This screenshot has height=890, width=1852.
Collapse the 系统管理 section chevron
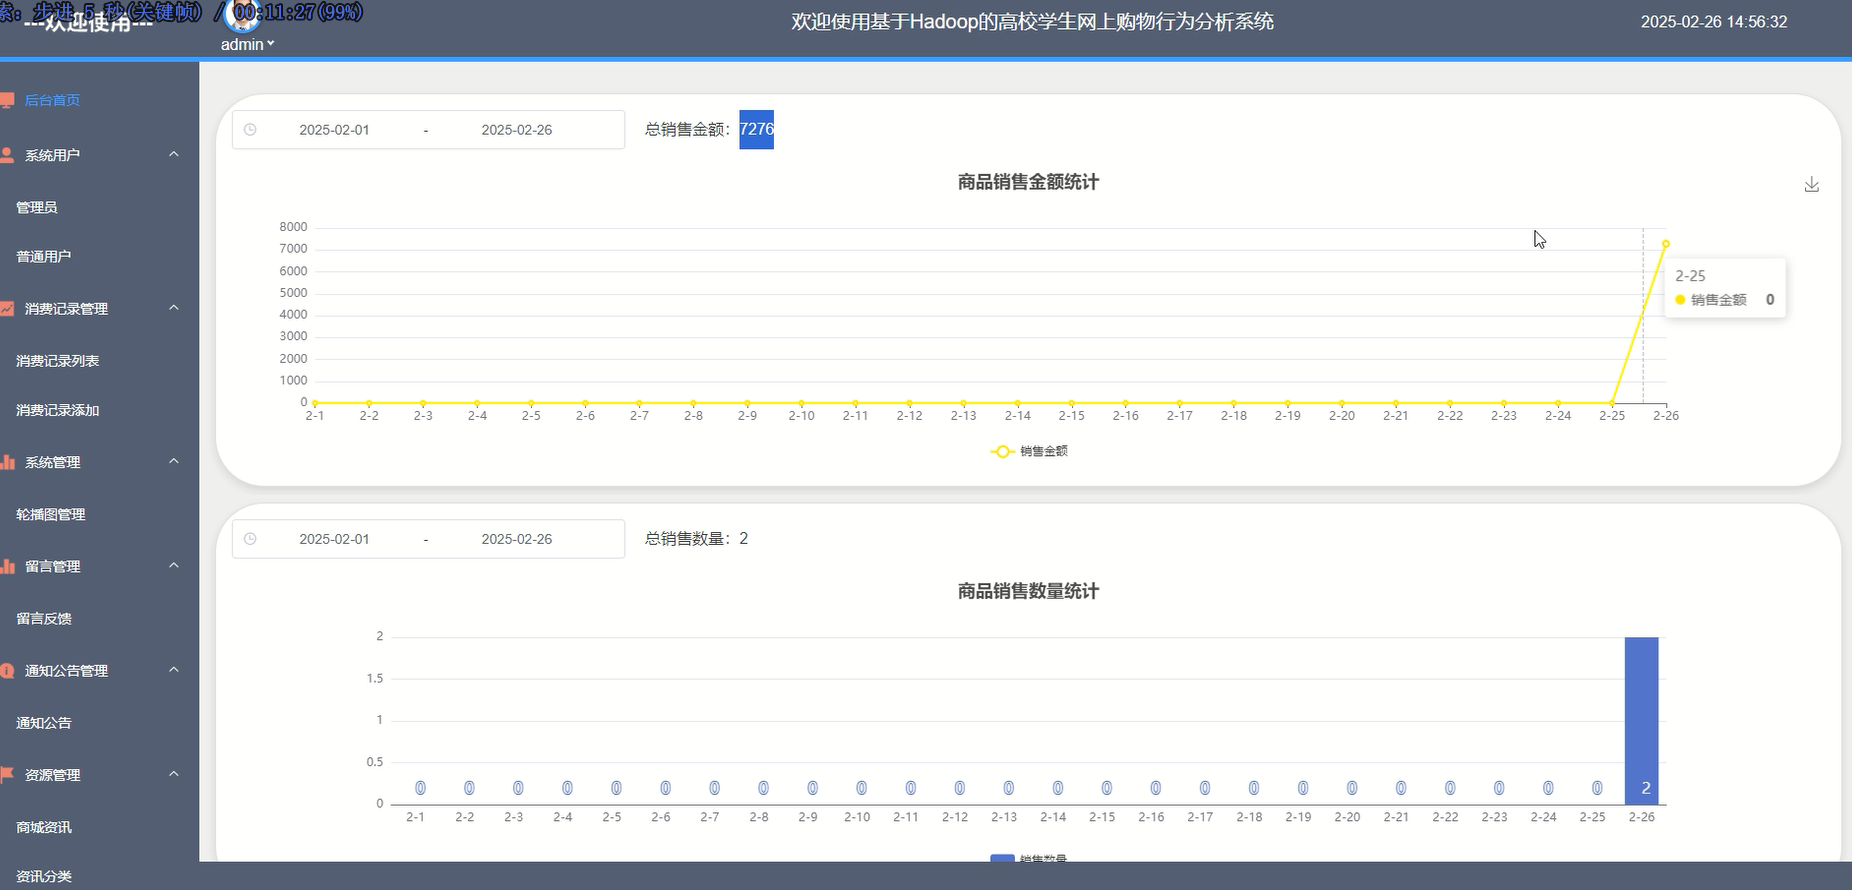click(x=174, y=461)
